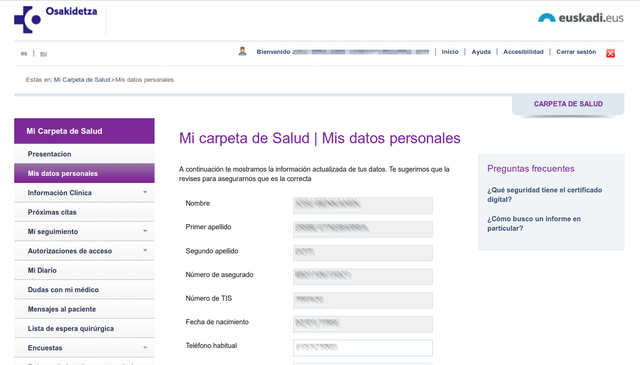The width and height of the screenshot is (640, 365).
Task: Open FAQ about certificado digital security
Action: [544, 195]
